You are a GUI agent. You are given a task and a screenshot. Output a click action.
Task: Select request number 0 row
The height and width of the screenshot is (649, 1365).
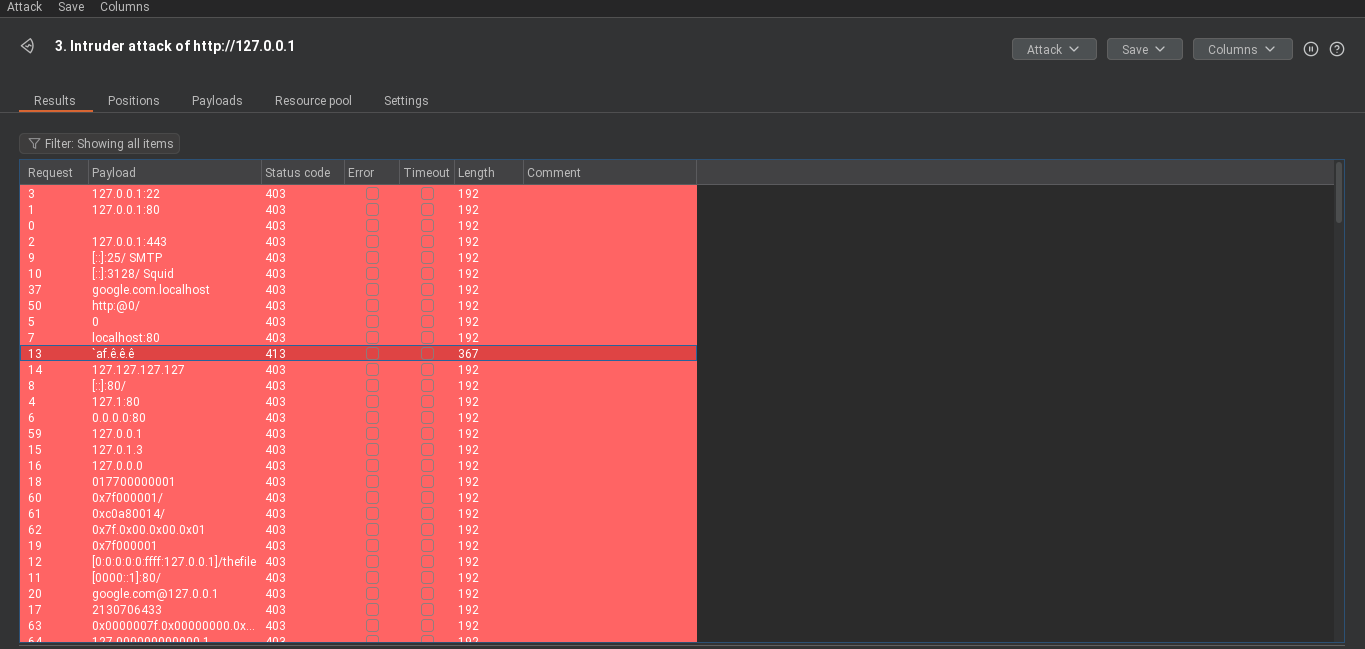(358, 226)
